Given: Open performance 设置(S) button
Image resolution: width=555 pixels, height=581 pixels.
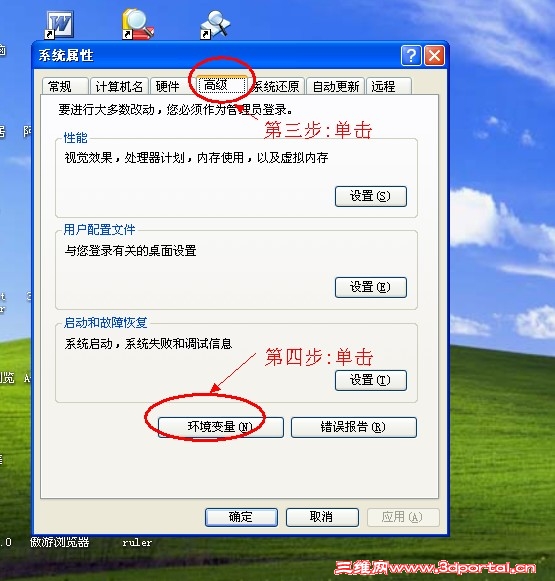Looking at the screenshot, I should 371,196.
